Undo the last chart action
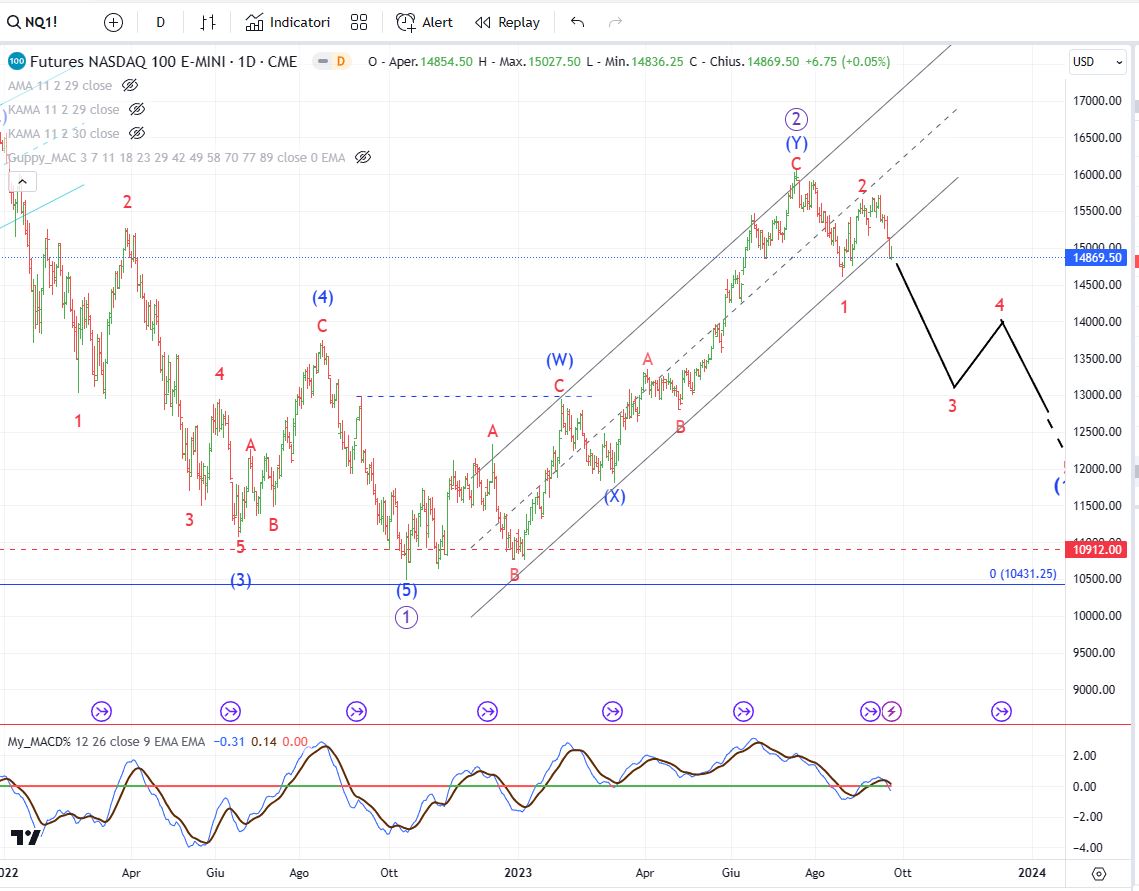The width and height of the screenshot is (1139, 891). click(577, 23)
